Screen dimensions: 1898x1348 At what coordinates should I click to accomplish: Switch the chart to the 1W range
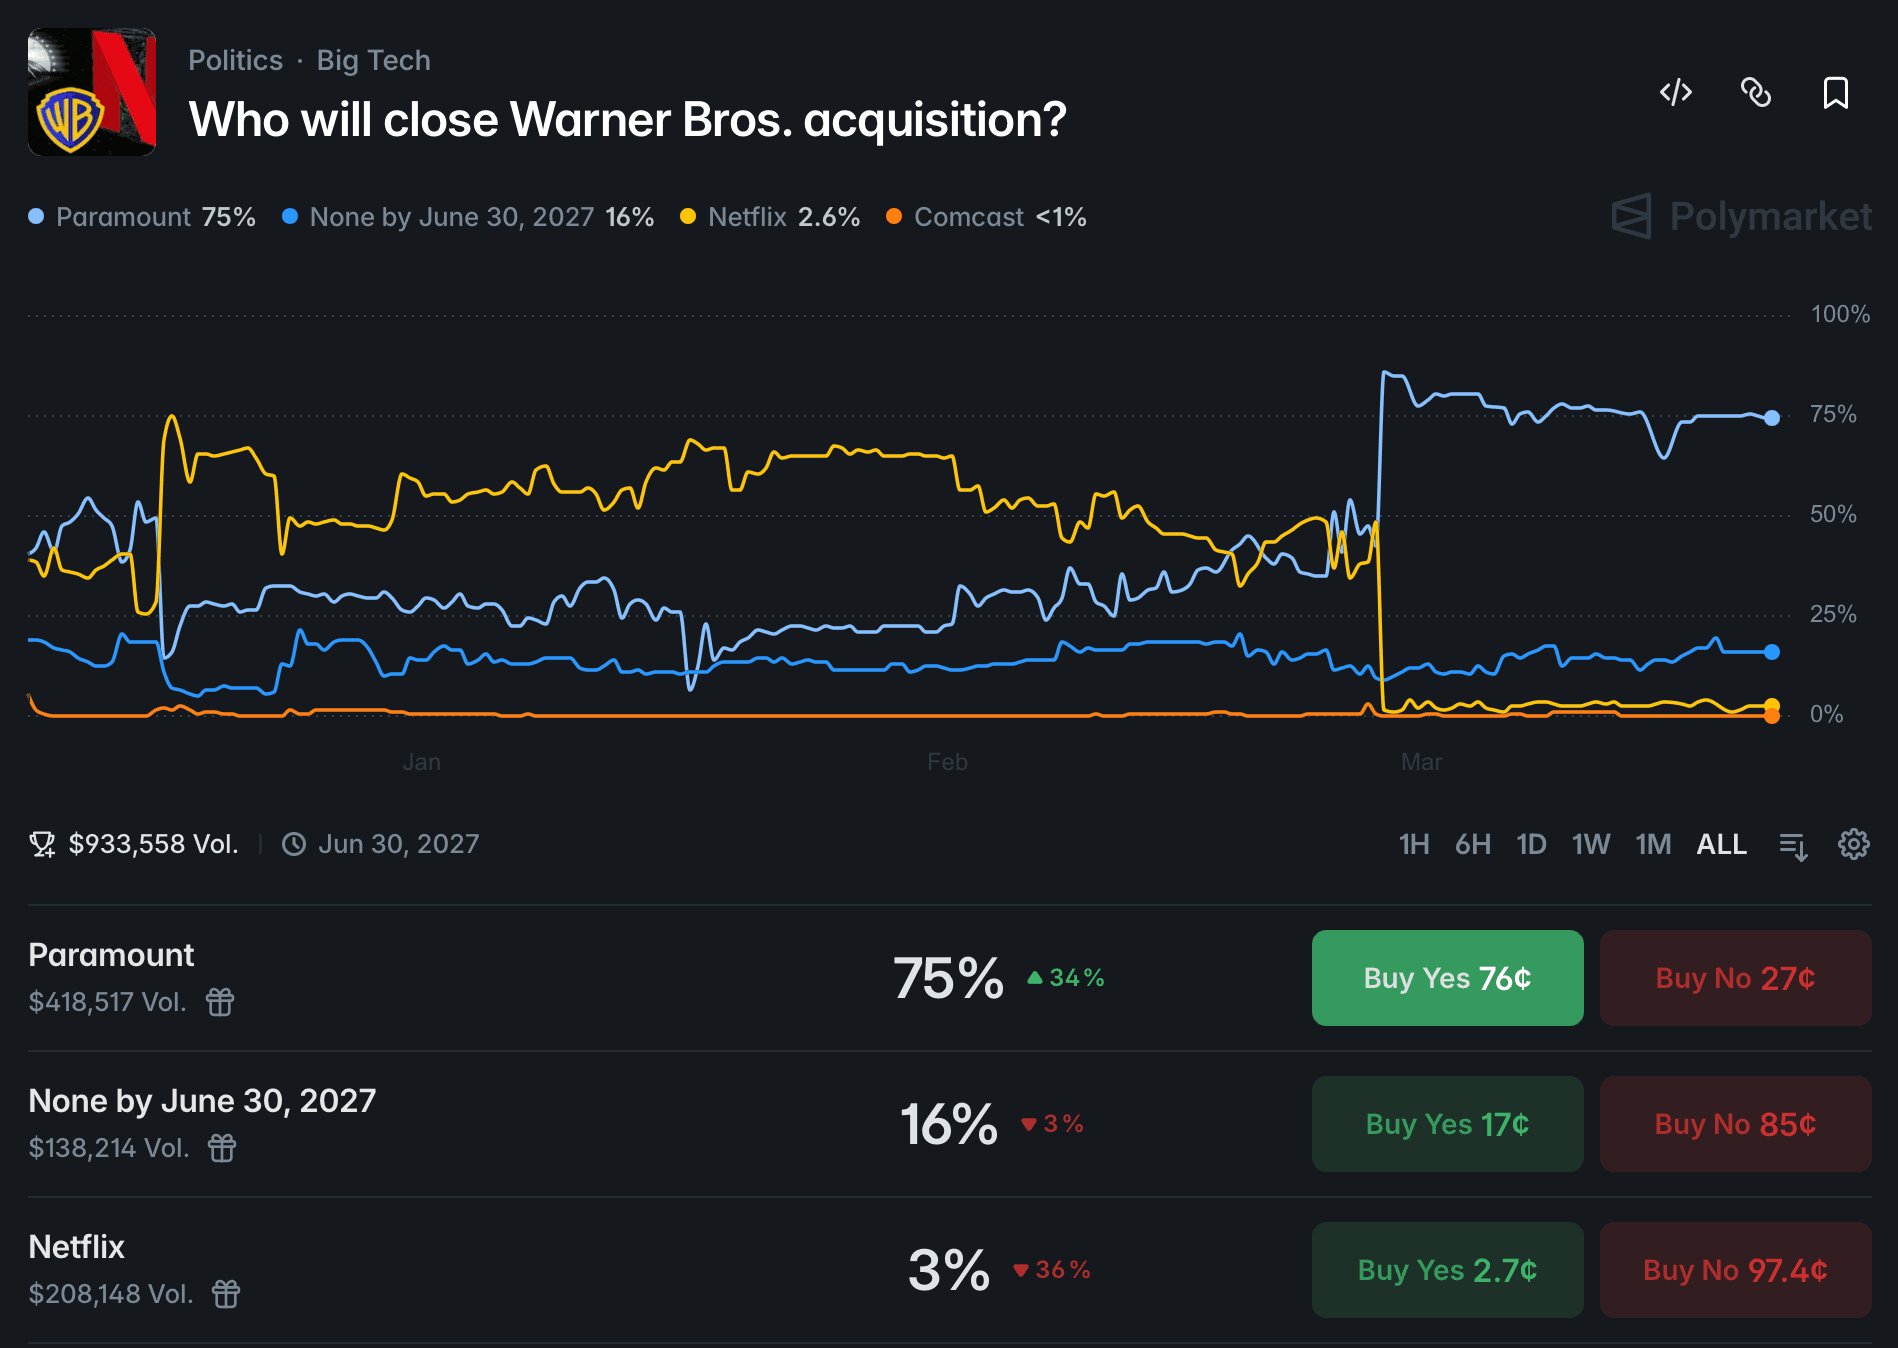1592,845
